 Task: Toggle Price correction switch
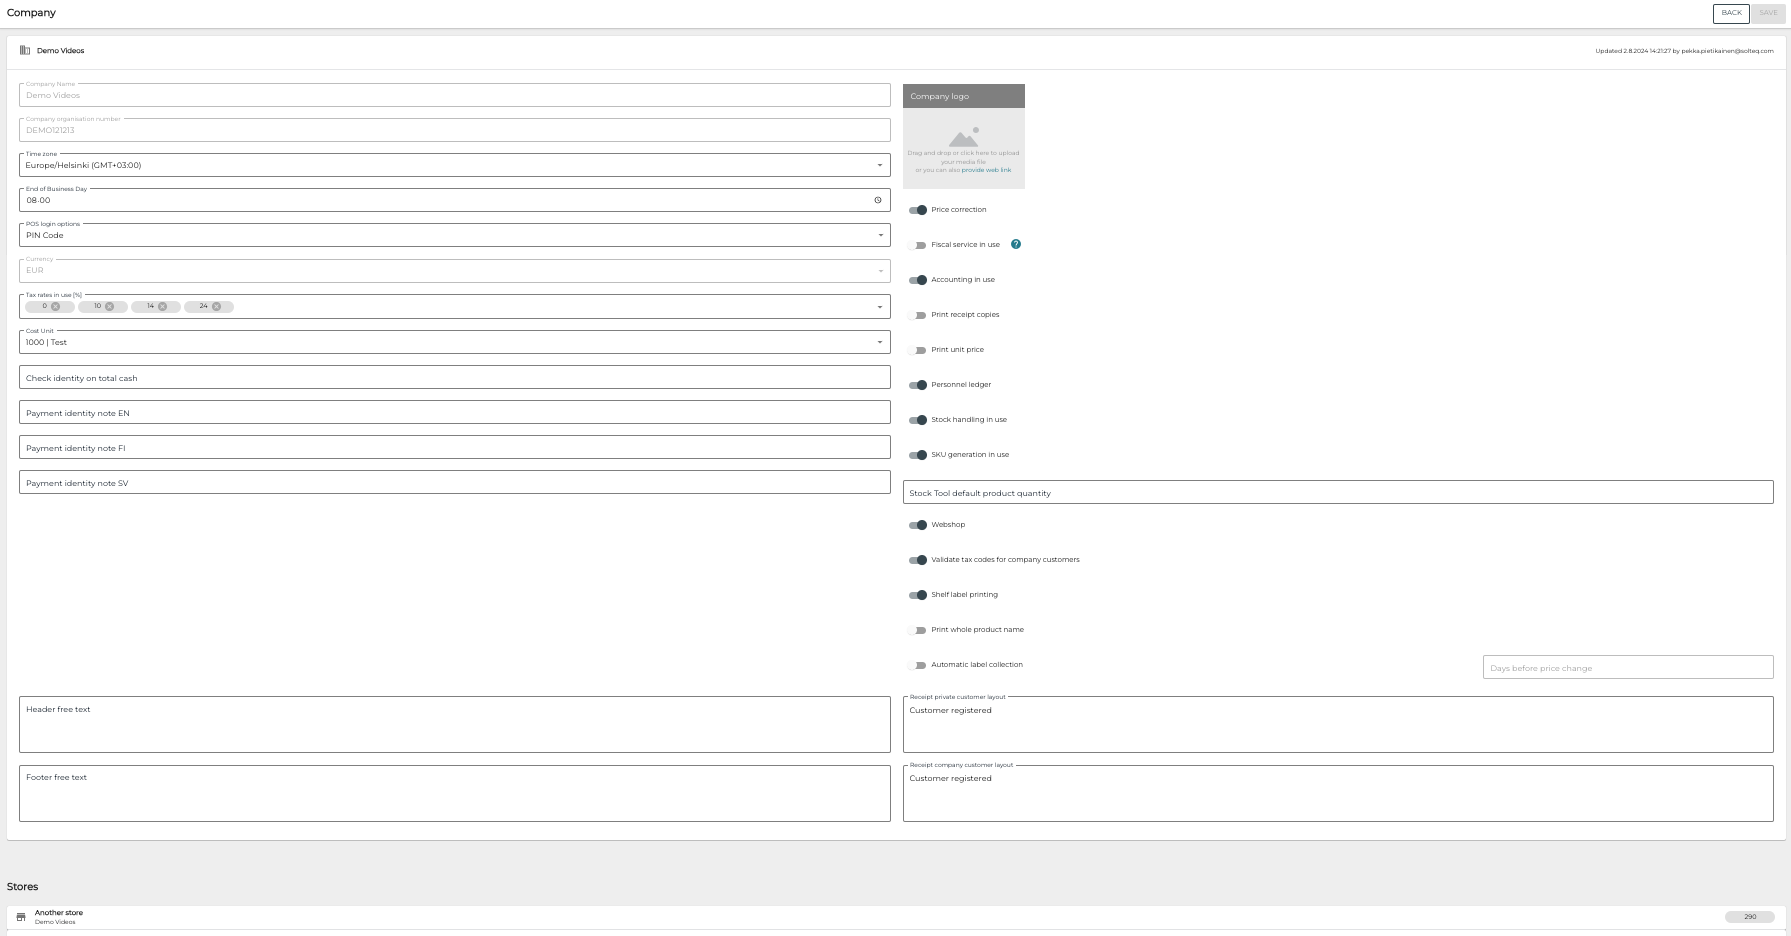918,210
